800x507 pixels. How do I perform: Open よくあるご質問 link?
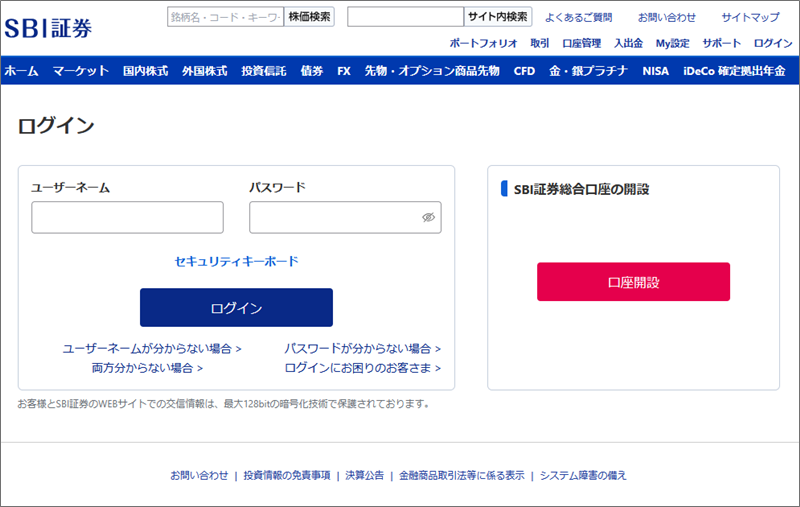(x=578, y=17)
